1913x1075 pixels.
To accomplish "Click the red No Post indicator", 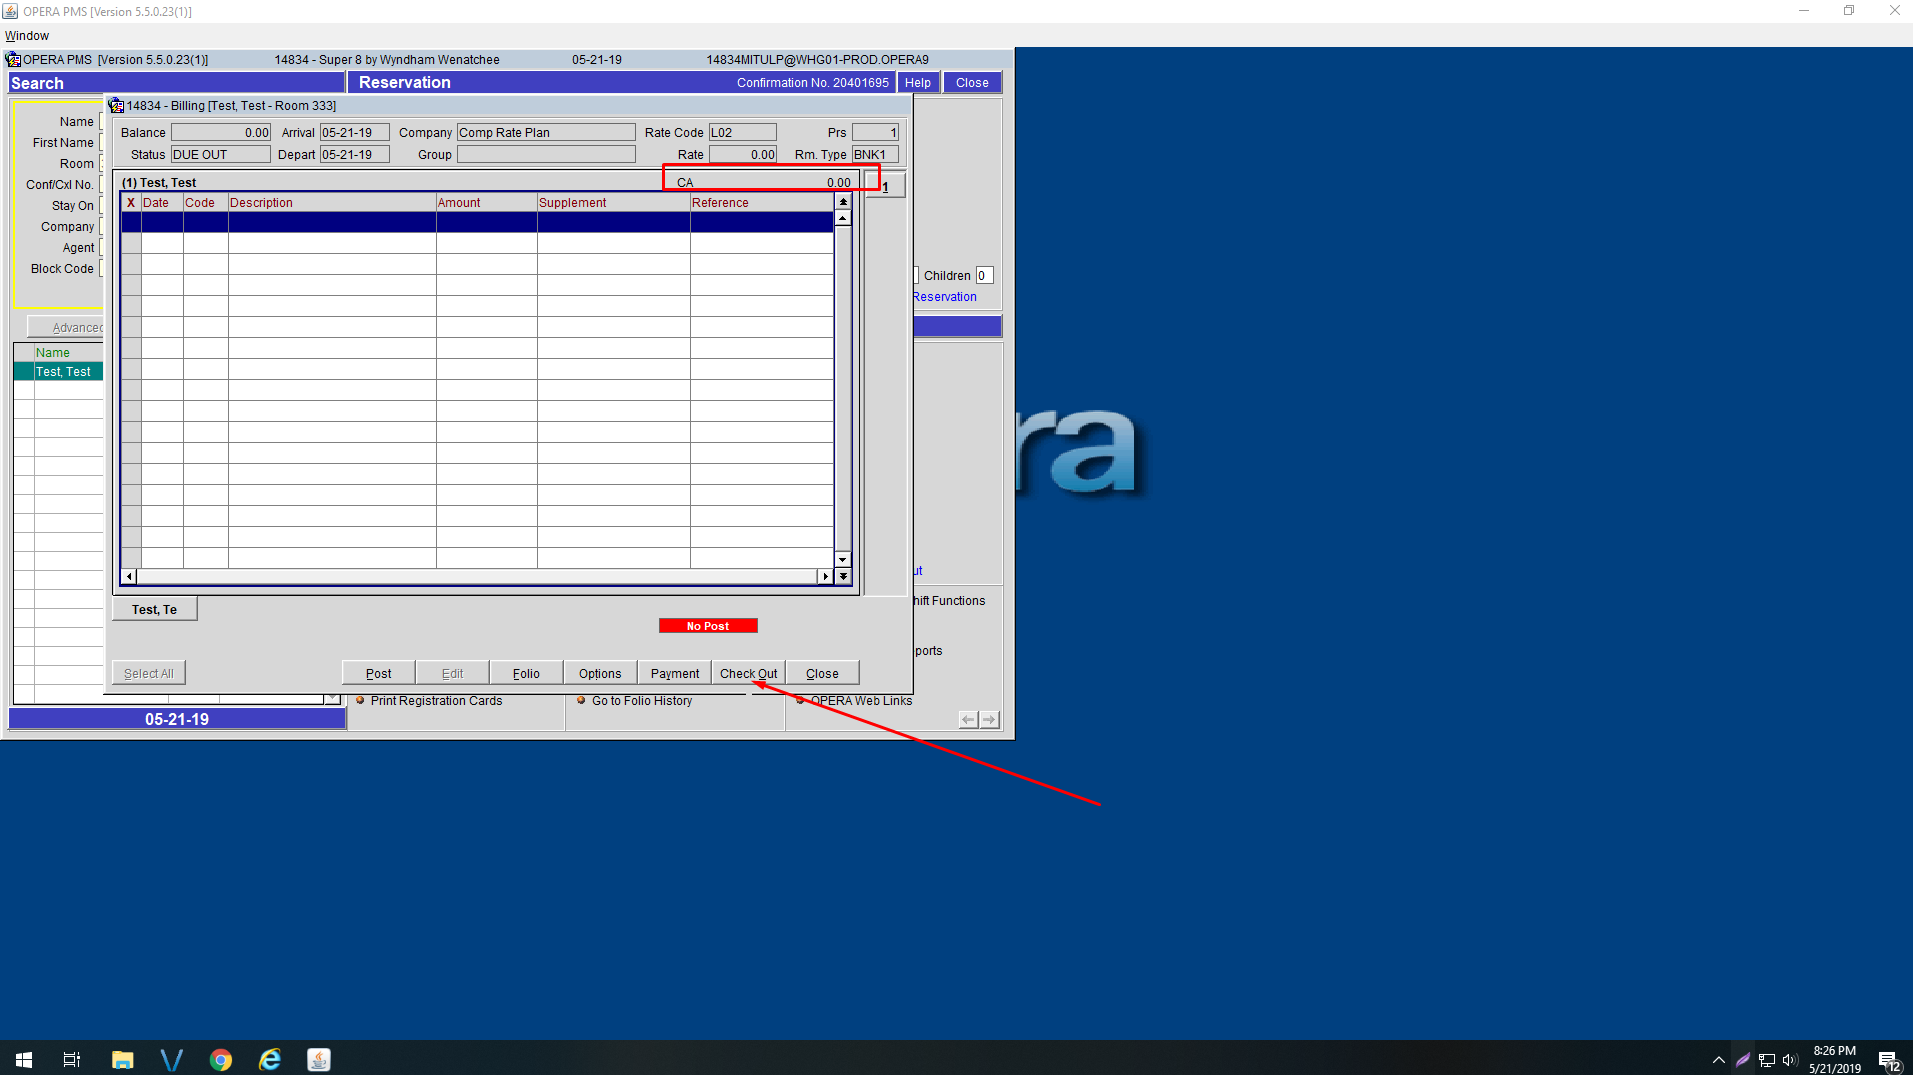I will 708,626.
